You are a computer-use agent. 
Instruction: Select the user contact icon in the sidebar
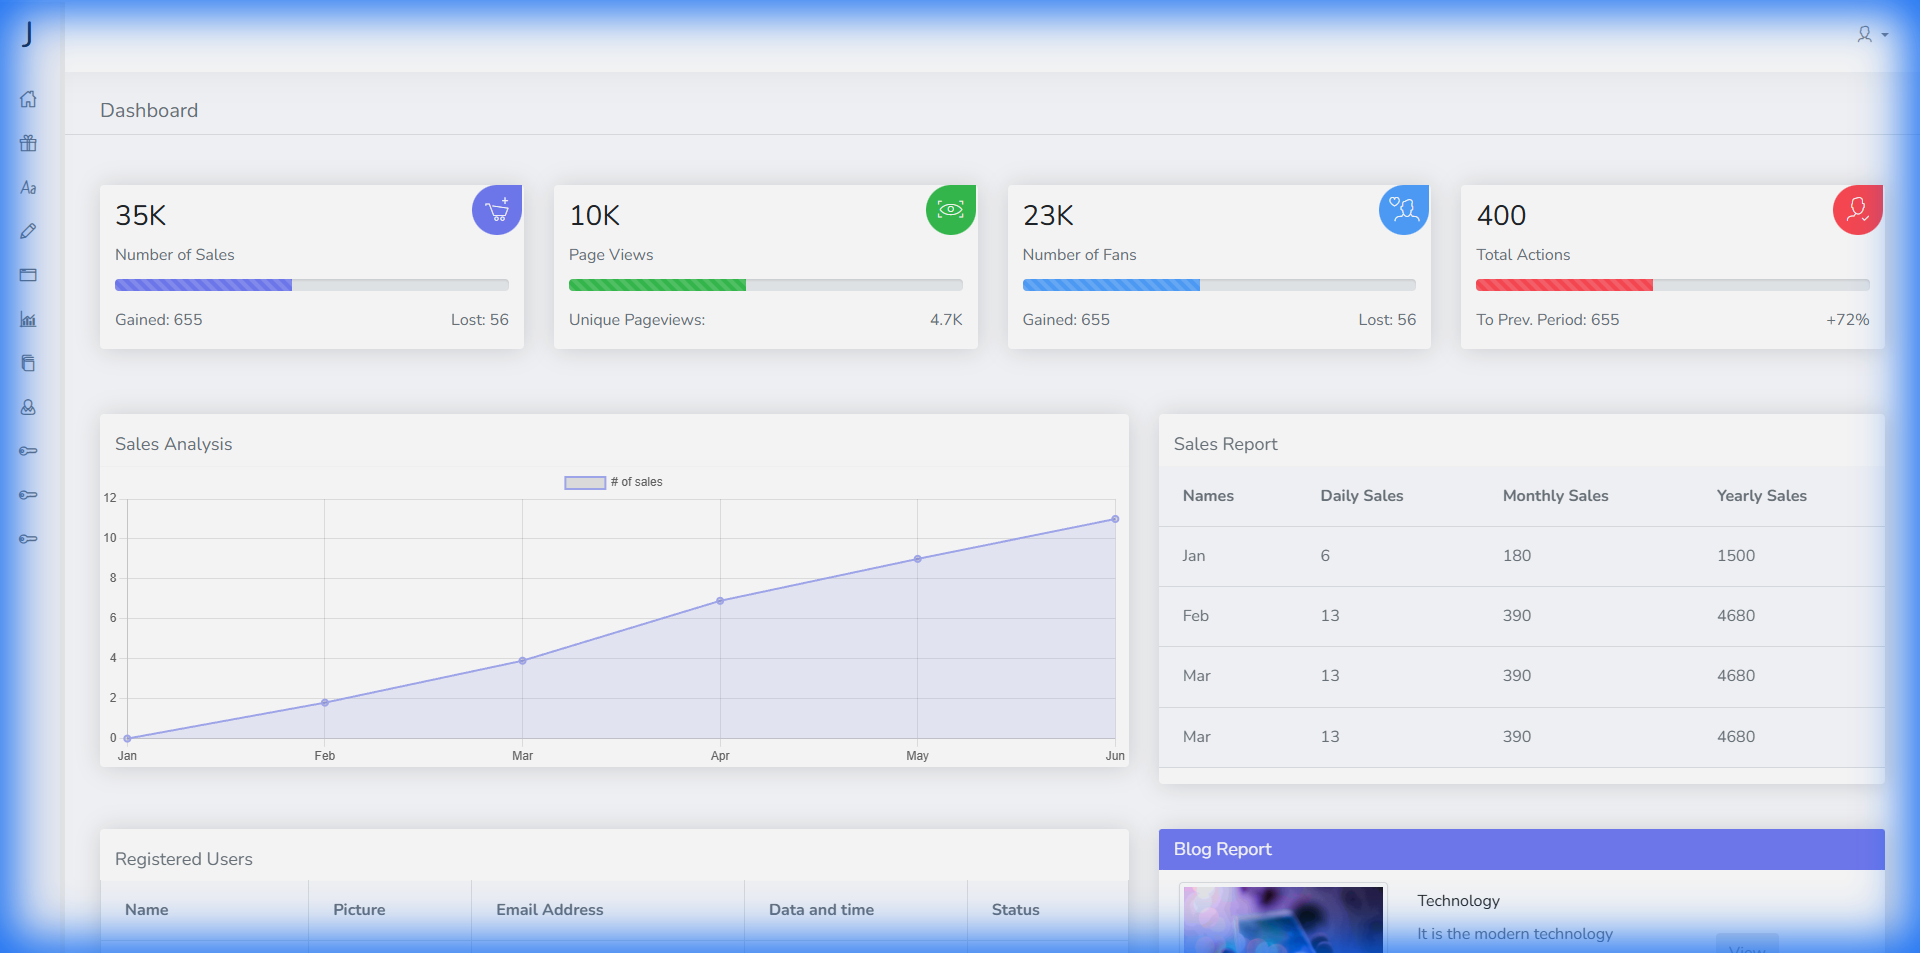pyautogui.click(x=28, y=407)
